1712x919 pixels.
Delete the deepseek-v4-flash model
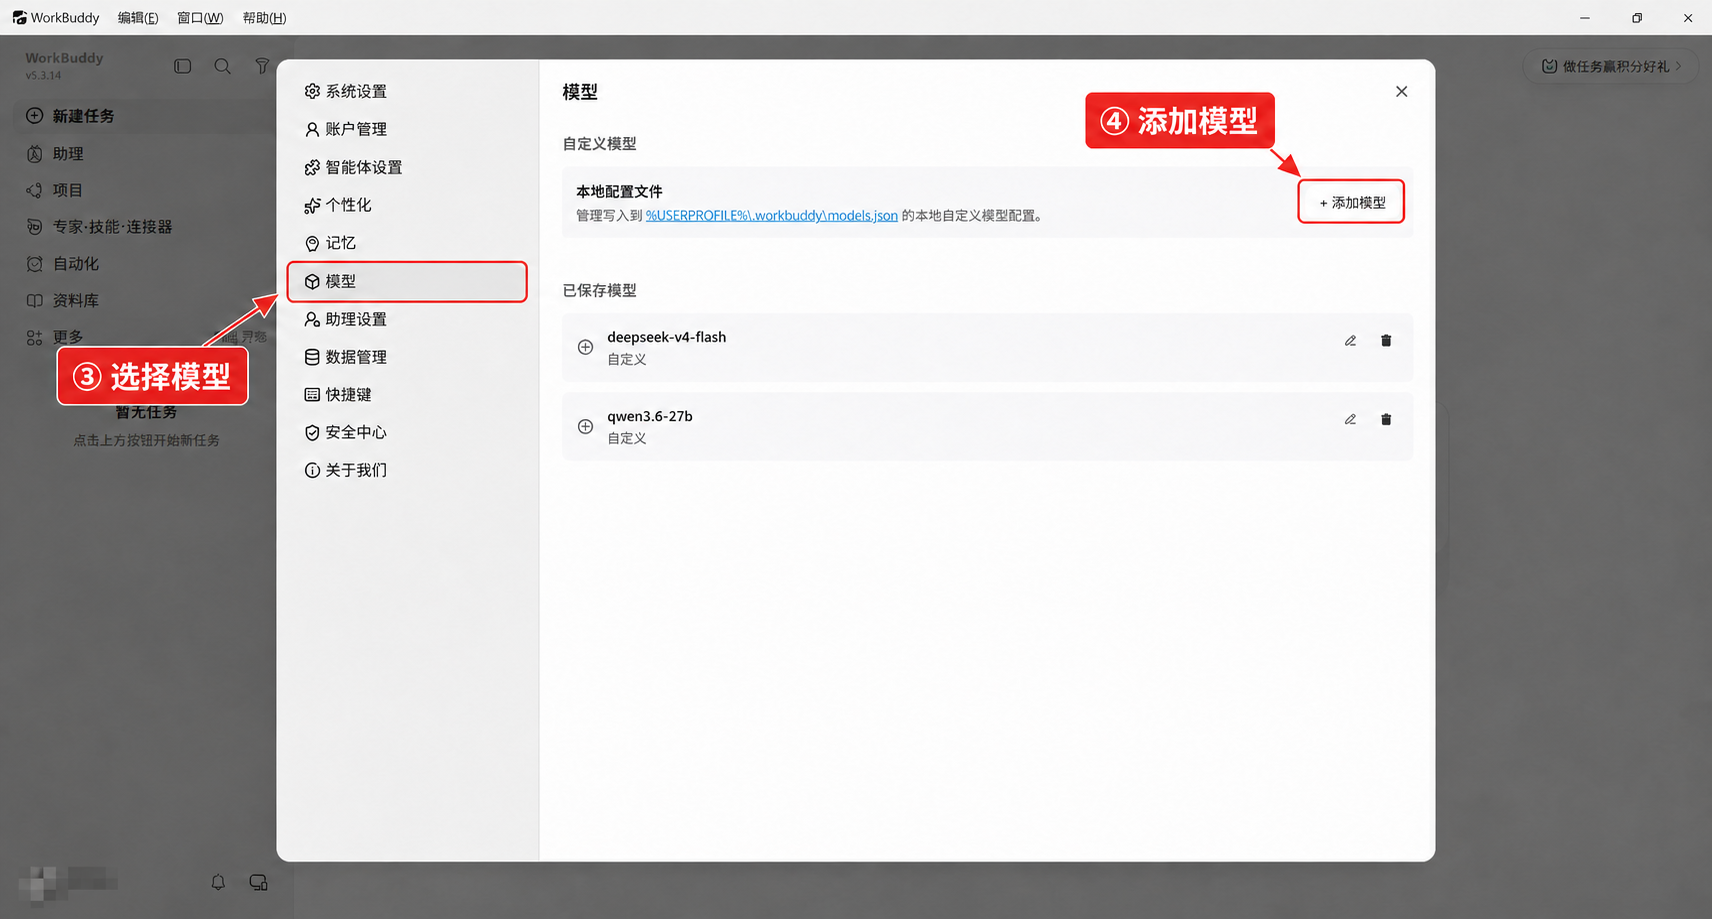click(x=1386, y=341)
